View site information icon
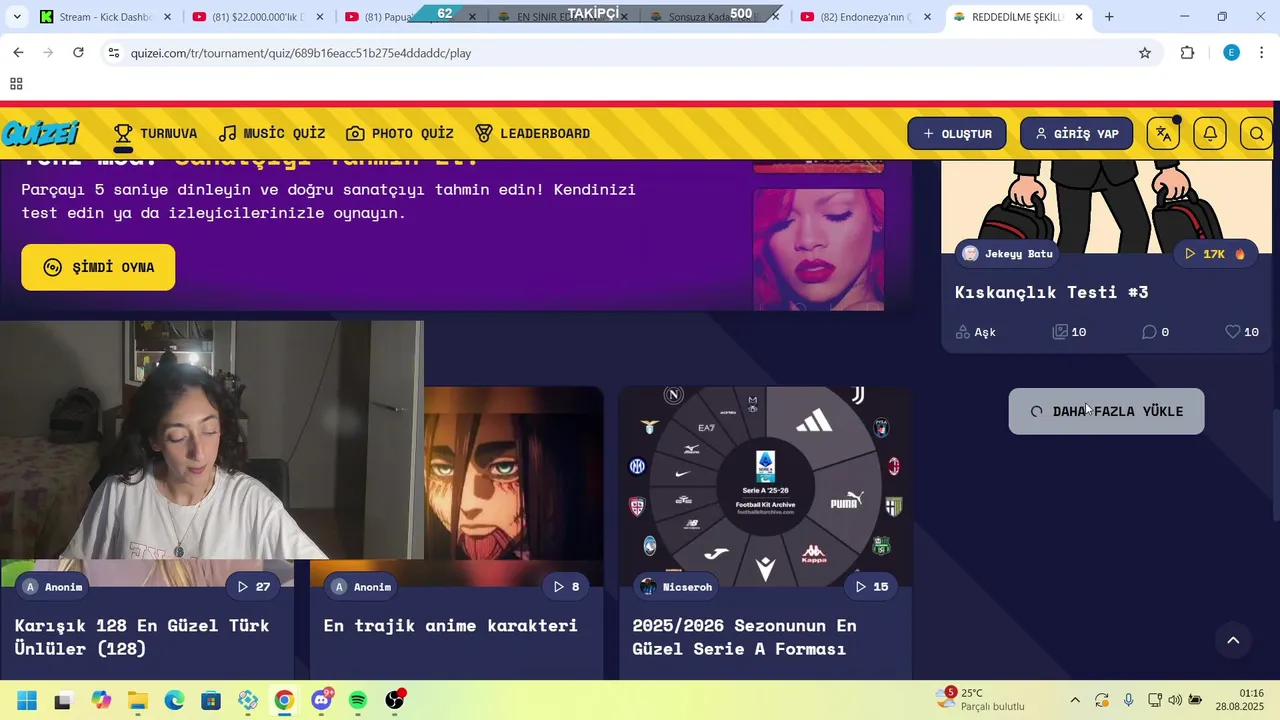The height and width of the screenshot is (720, 1280). point(114,53)
